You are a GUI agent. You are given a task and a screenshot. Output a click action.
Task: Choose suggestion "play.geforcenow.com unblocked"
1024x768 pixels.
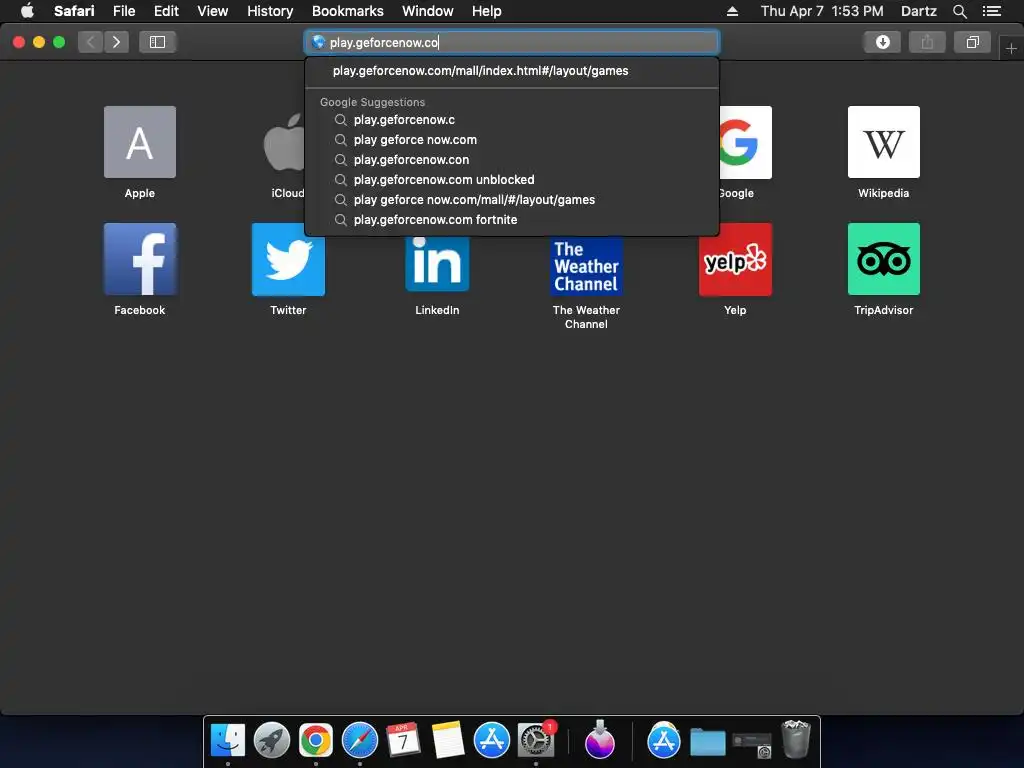tap(512, 180)
